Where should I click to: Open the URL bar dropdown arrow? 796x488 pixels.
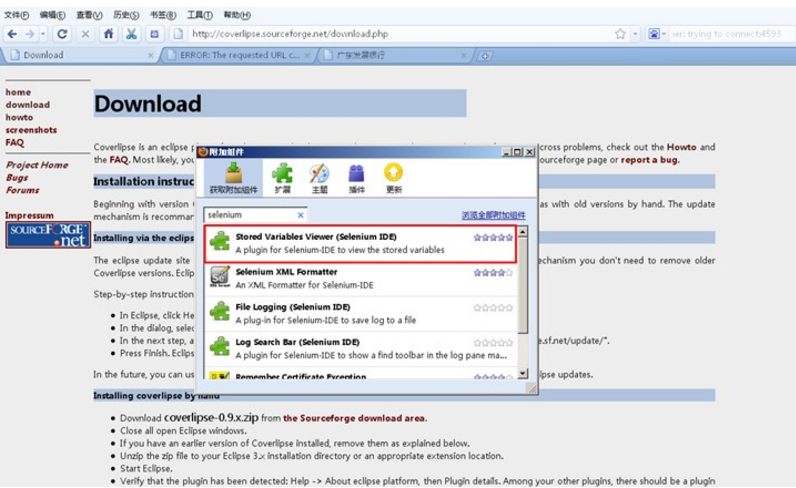tap(635, 34)
